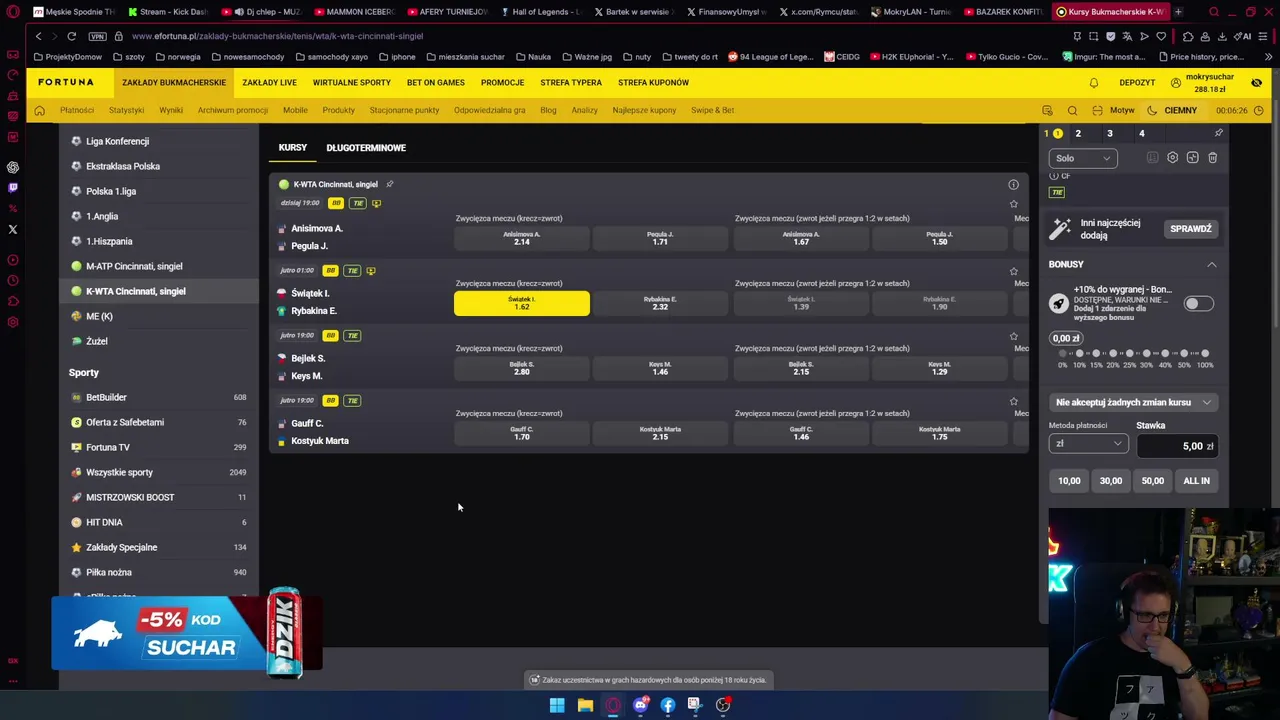The image size is (1280, 720).
Task: Reload the page with browser refresh button
Action: pyautogui.click(x=71, y=36)
